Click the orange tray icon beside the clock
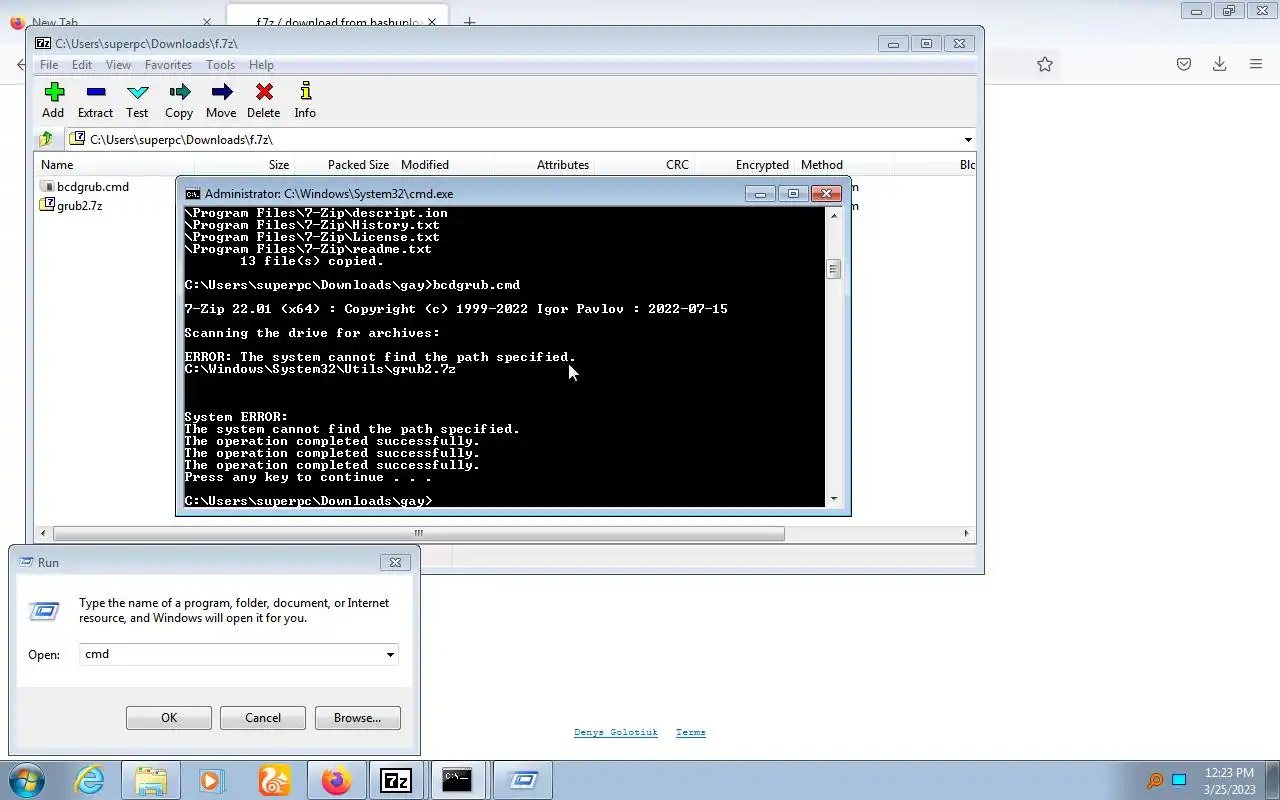The image size is (1280, 800). (x=1155, y=780)
